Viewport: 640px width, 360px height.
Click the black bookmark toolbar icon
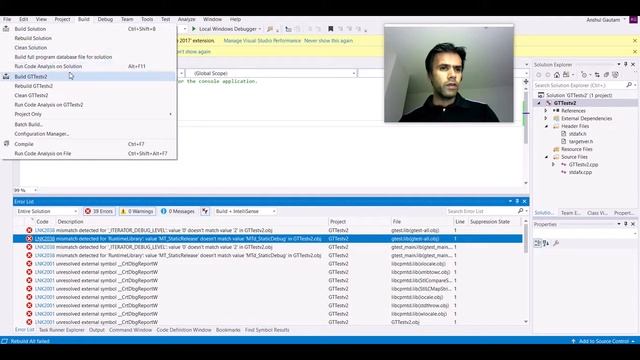pyautogui.click(x=331, y=29)
